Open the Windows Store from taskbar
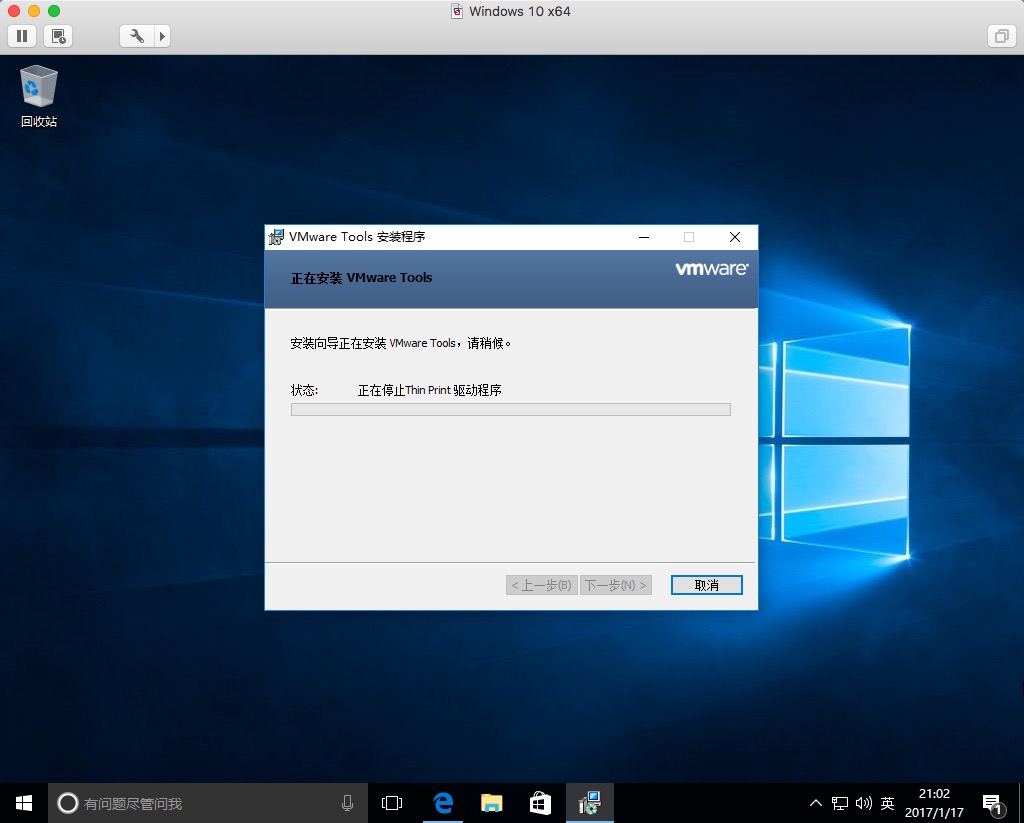This screenshot has height=823, width=1024. click(x=540, y=803)
